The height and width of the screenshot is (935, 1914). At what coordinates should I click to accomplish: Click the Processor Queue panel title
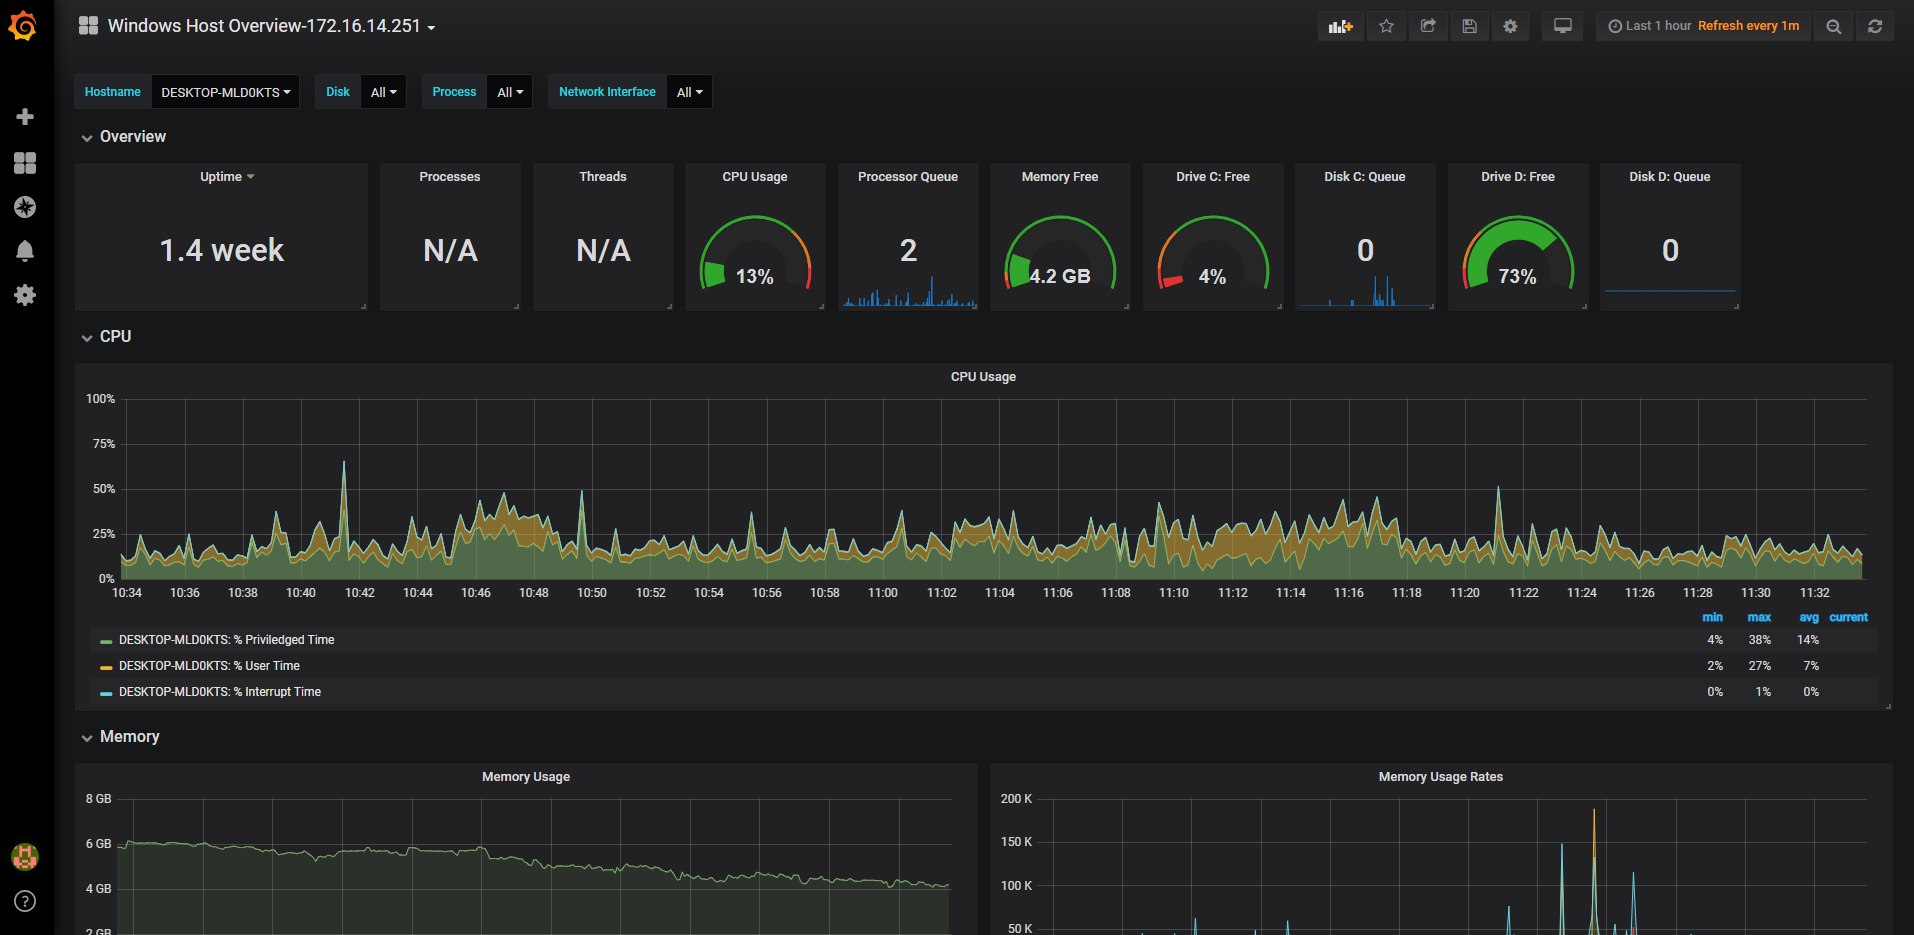pyautogui.click(x=908, y=177)
